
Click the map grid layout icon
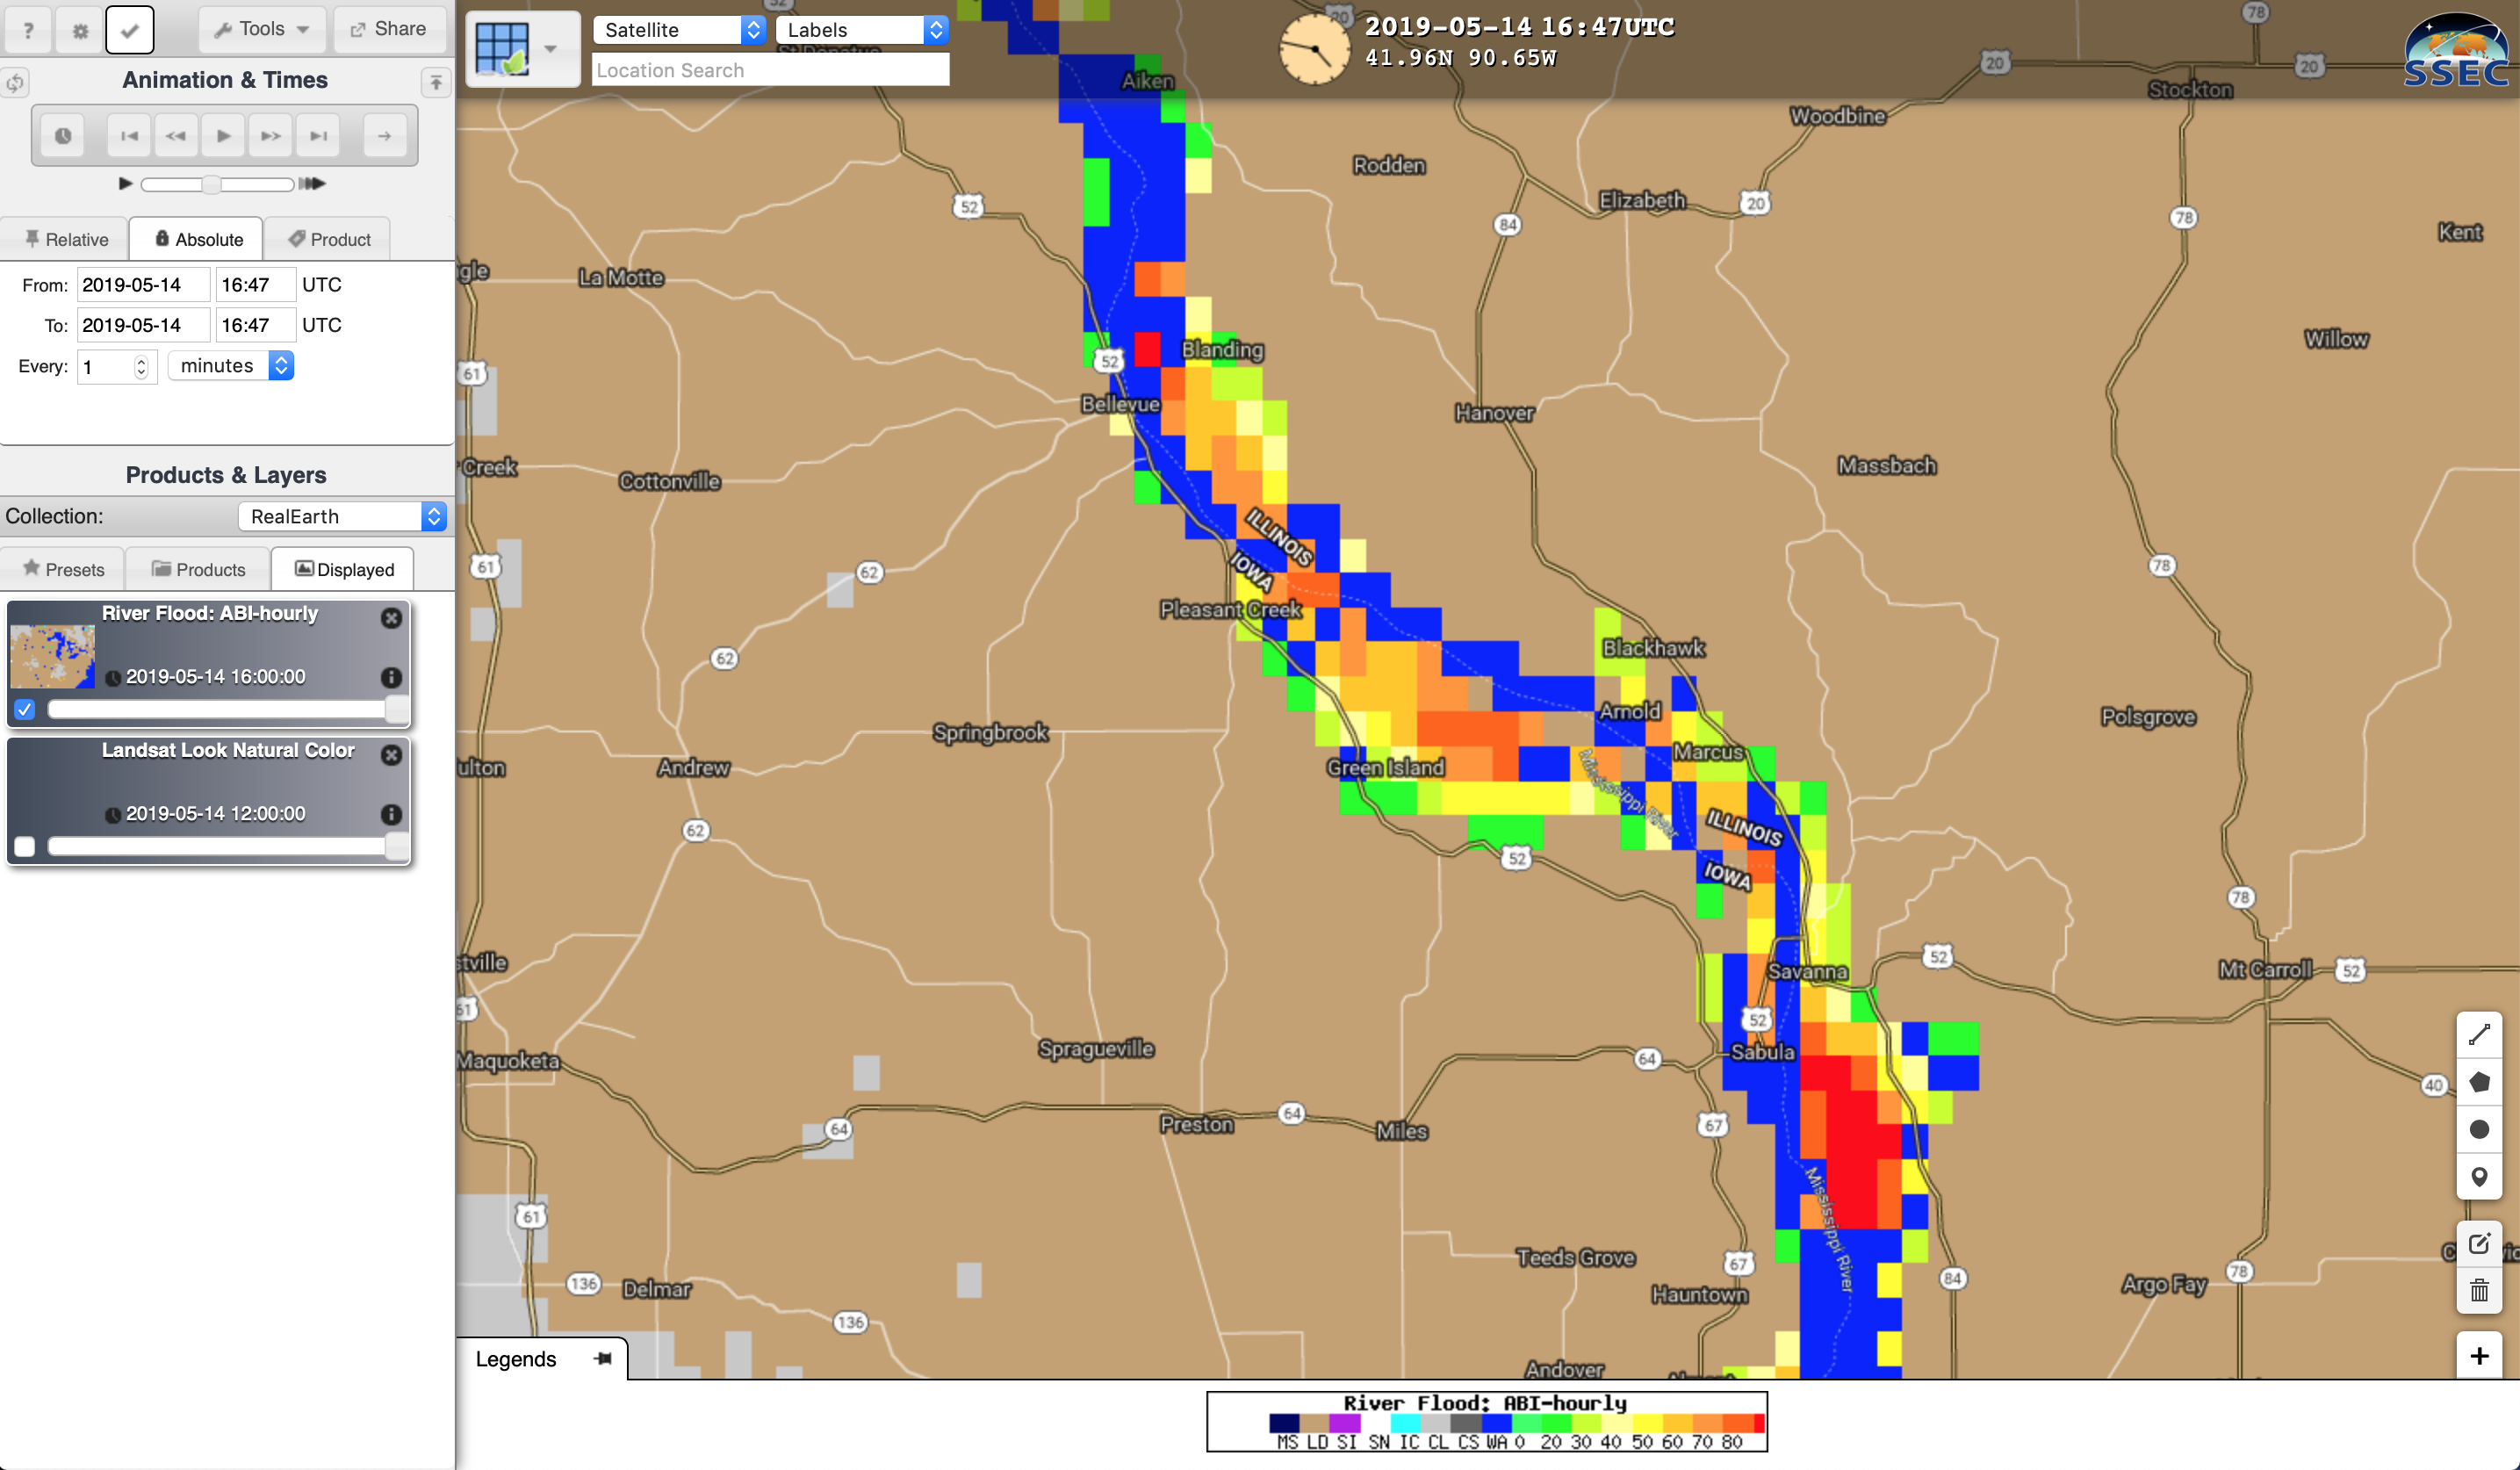pos(502,48)
